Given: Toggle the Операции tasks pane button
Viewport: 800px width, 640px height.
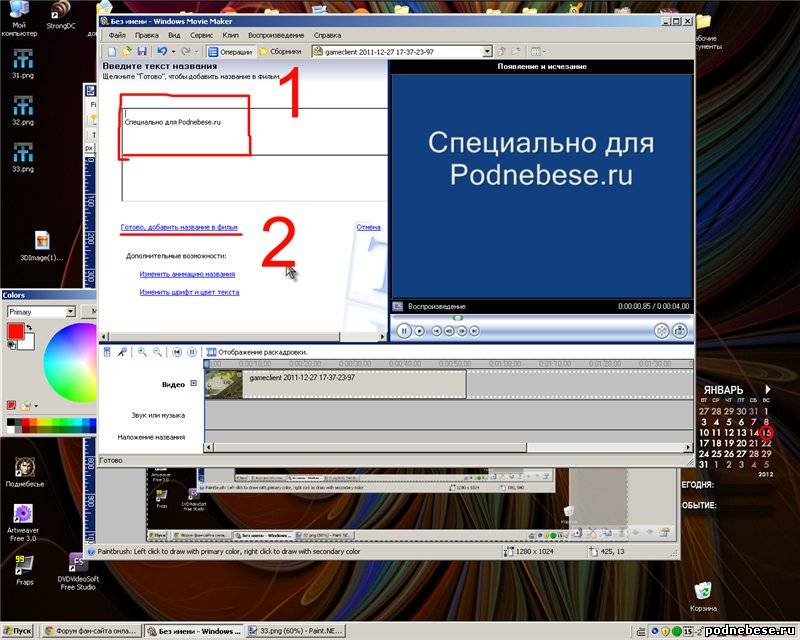Looking at the screenshot, I should [x=230, y=52].
